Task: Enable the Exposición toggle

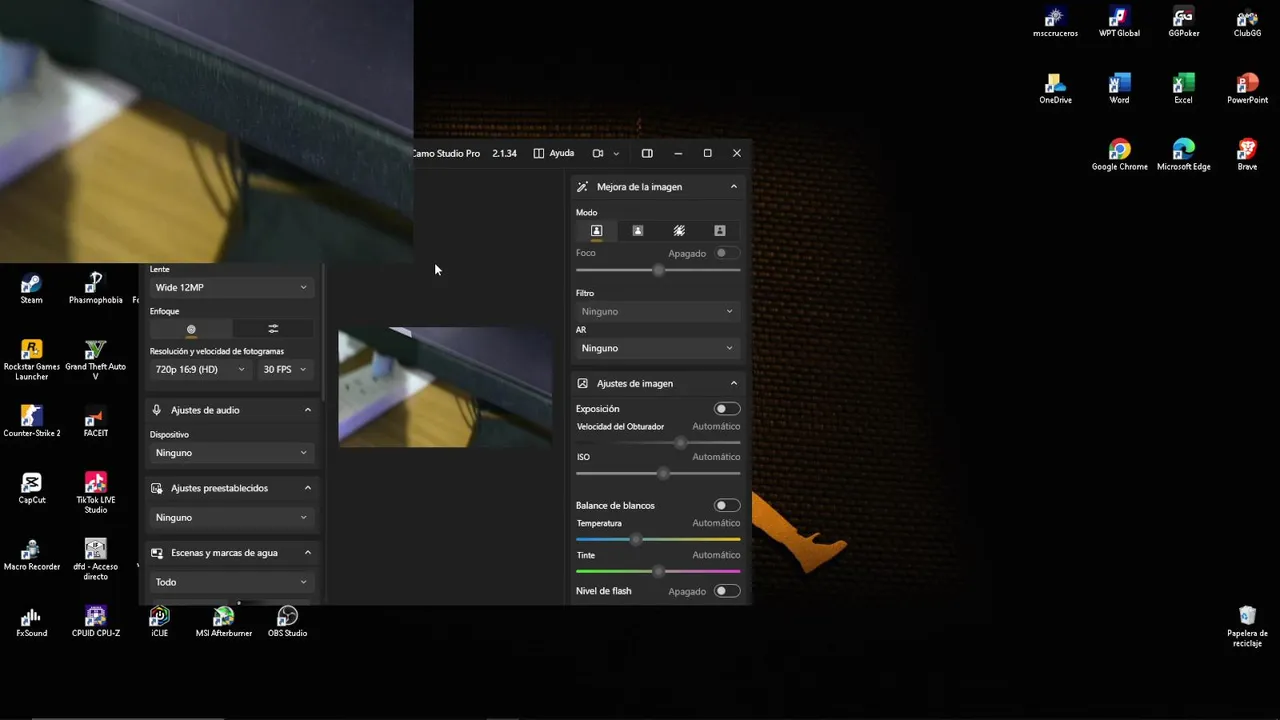Action: click(727, 409)
